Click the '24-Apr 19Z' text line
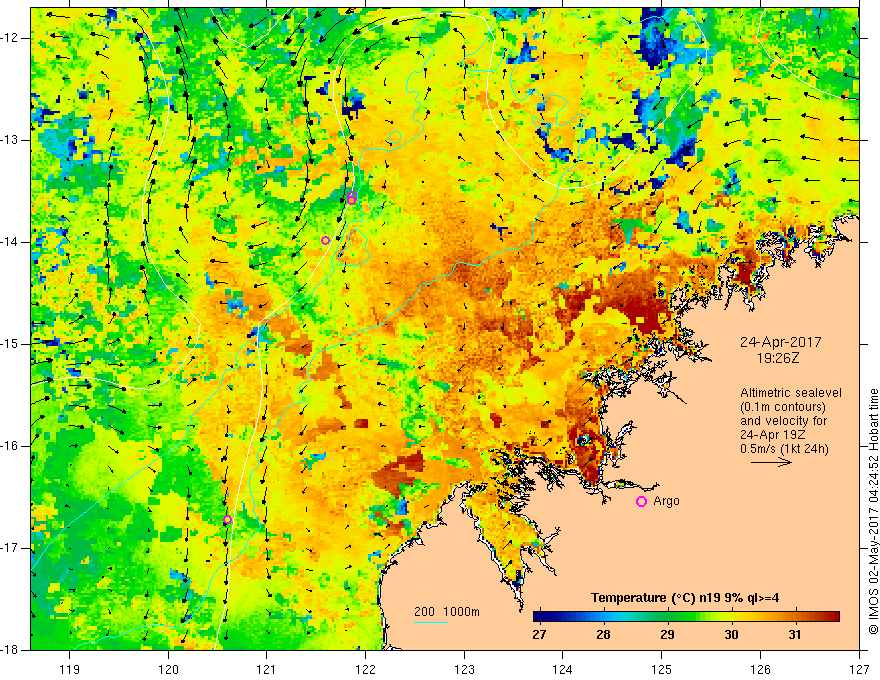 772,435
